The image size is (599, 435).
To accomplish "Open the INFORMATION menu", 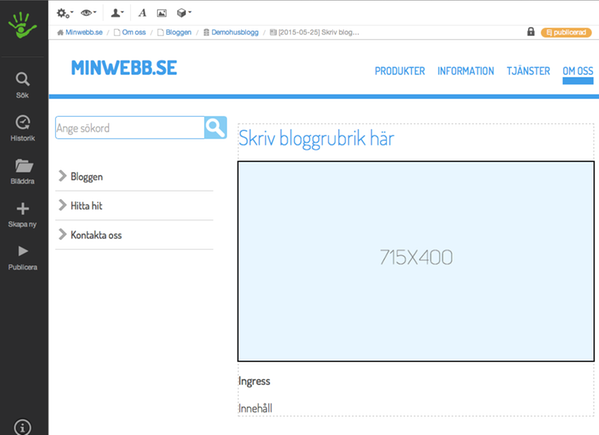I will point(466,71).
